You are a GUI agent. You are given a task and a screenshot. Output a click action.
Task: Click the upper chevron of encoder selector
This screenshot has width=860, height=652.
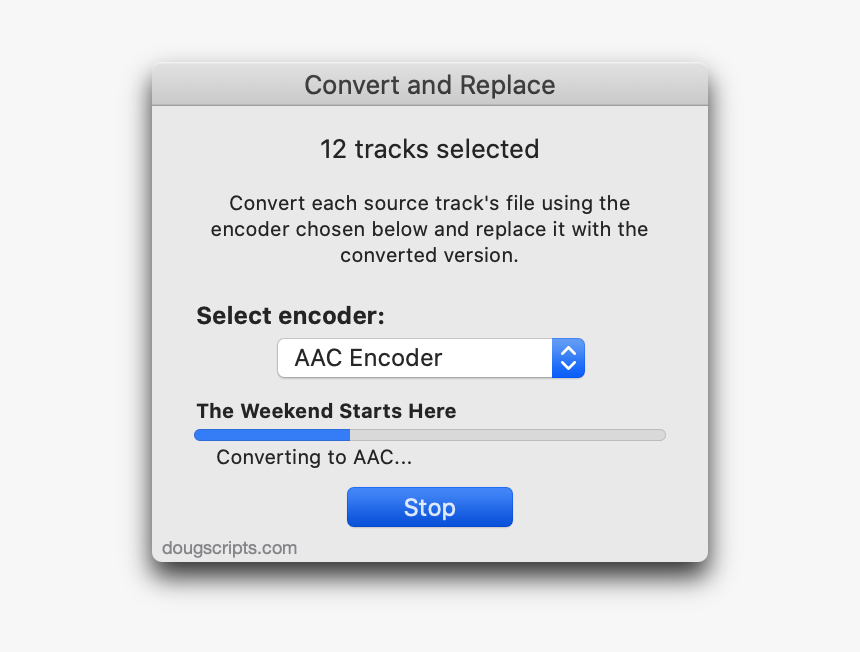click(x=568, y=351)
